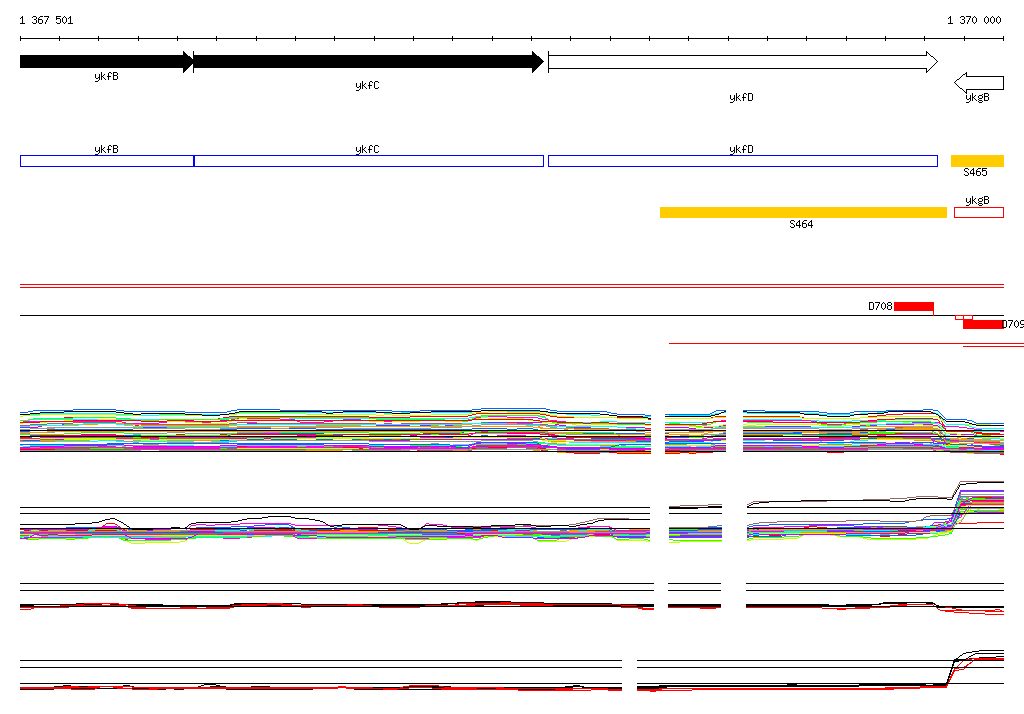1024x714 pixels.
Task: Click the S464 label text
Action: [x=801, y=224]
